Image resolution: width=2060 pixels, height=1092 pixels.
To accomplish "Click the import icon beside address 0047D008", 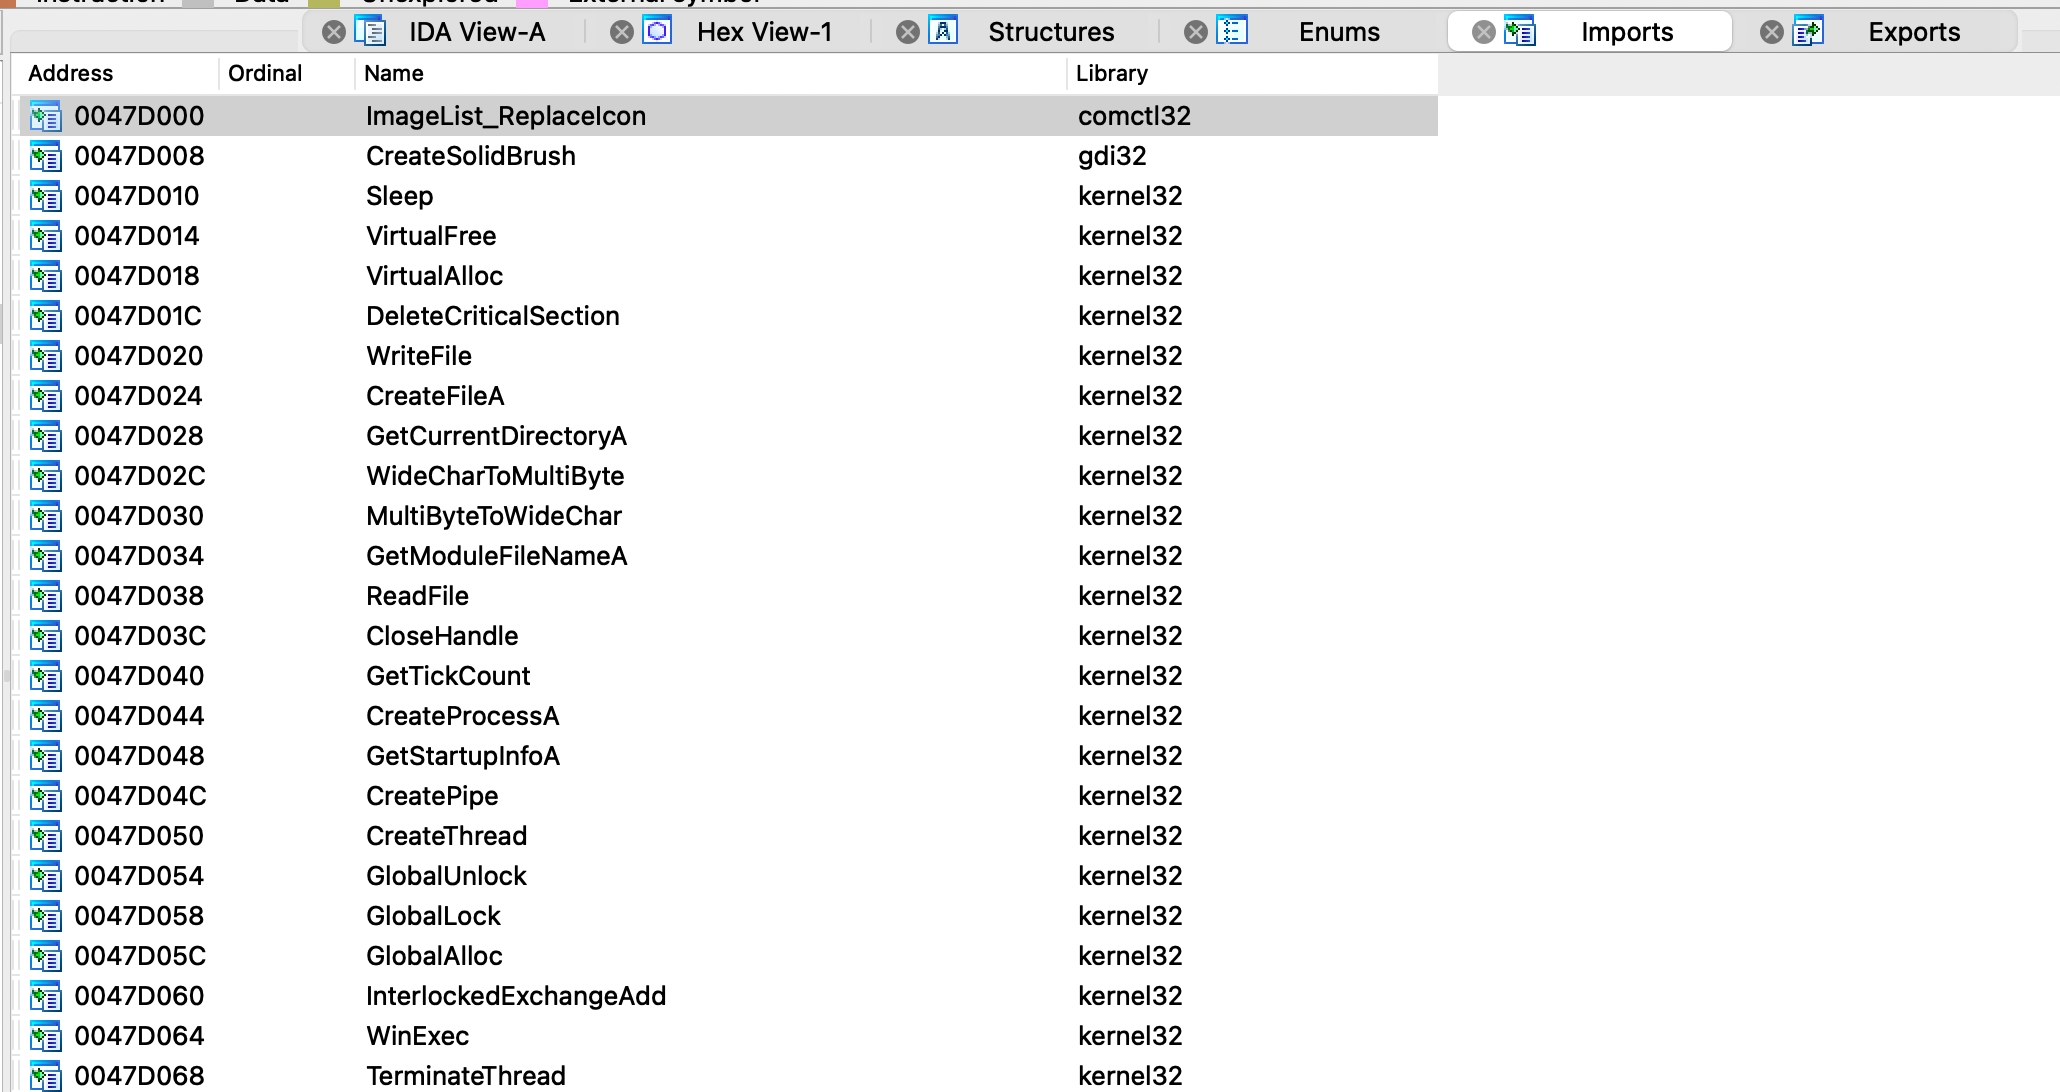I will [x=45, y=157].
